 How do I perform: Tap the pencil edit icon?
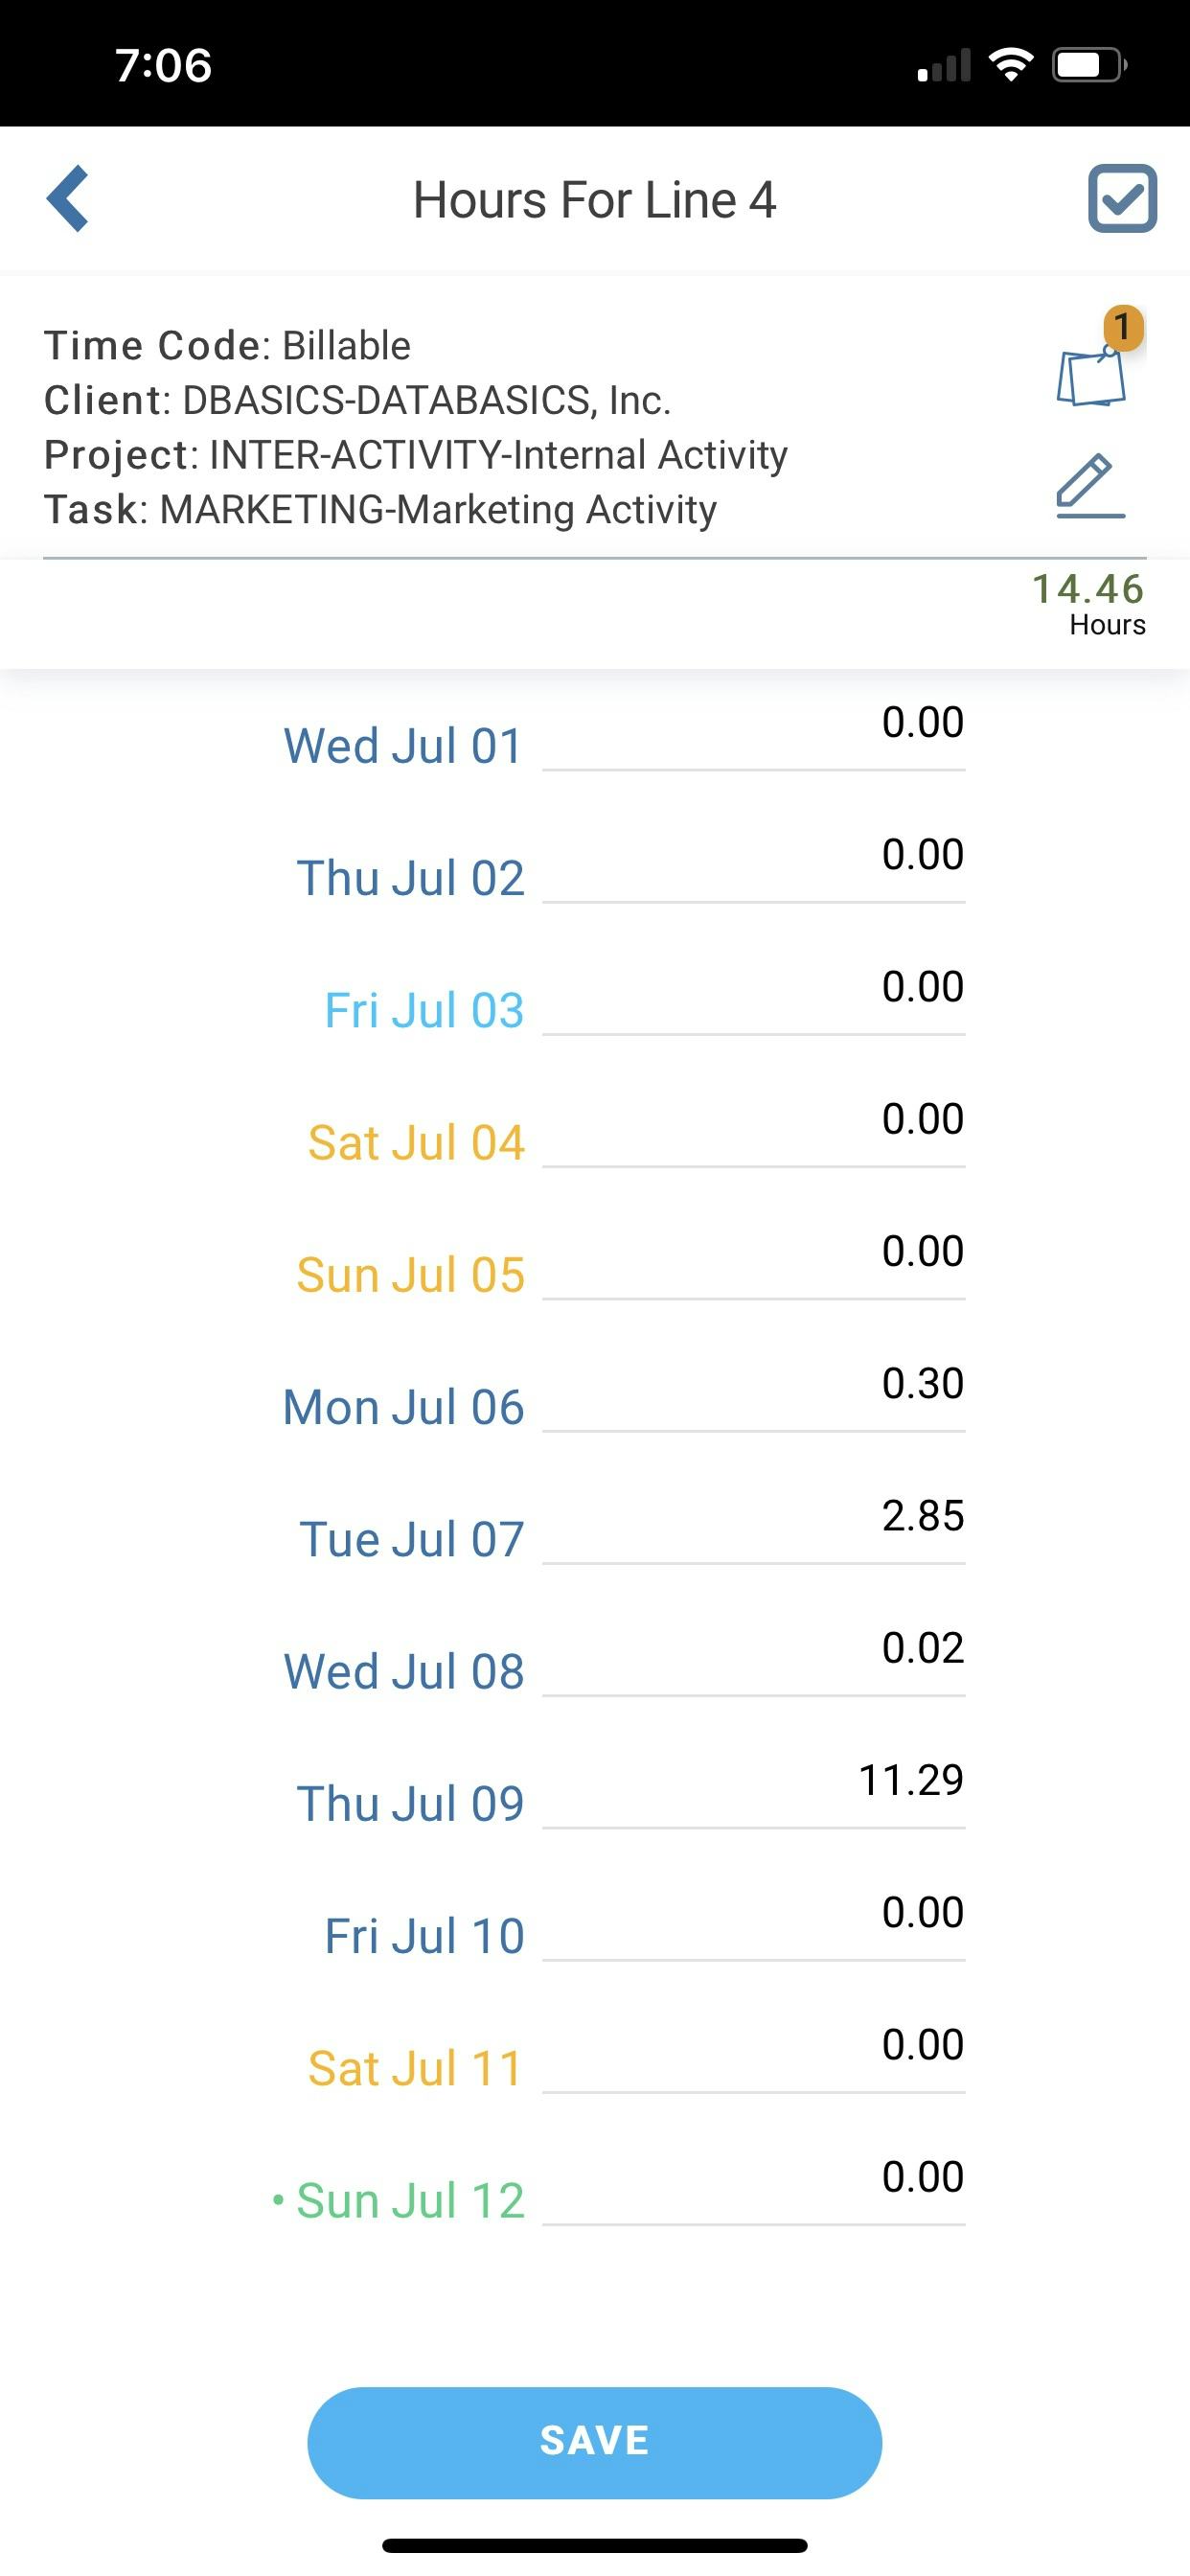point(1090,486)
